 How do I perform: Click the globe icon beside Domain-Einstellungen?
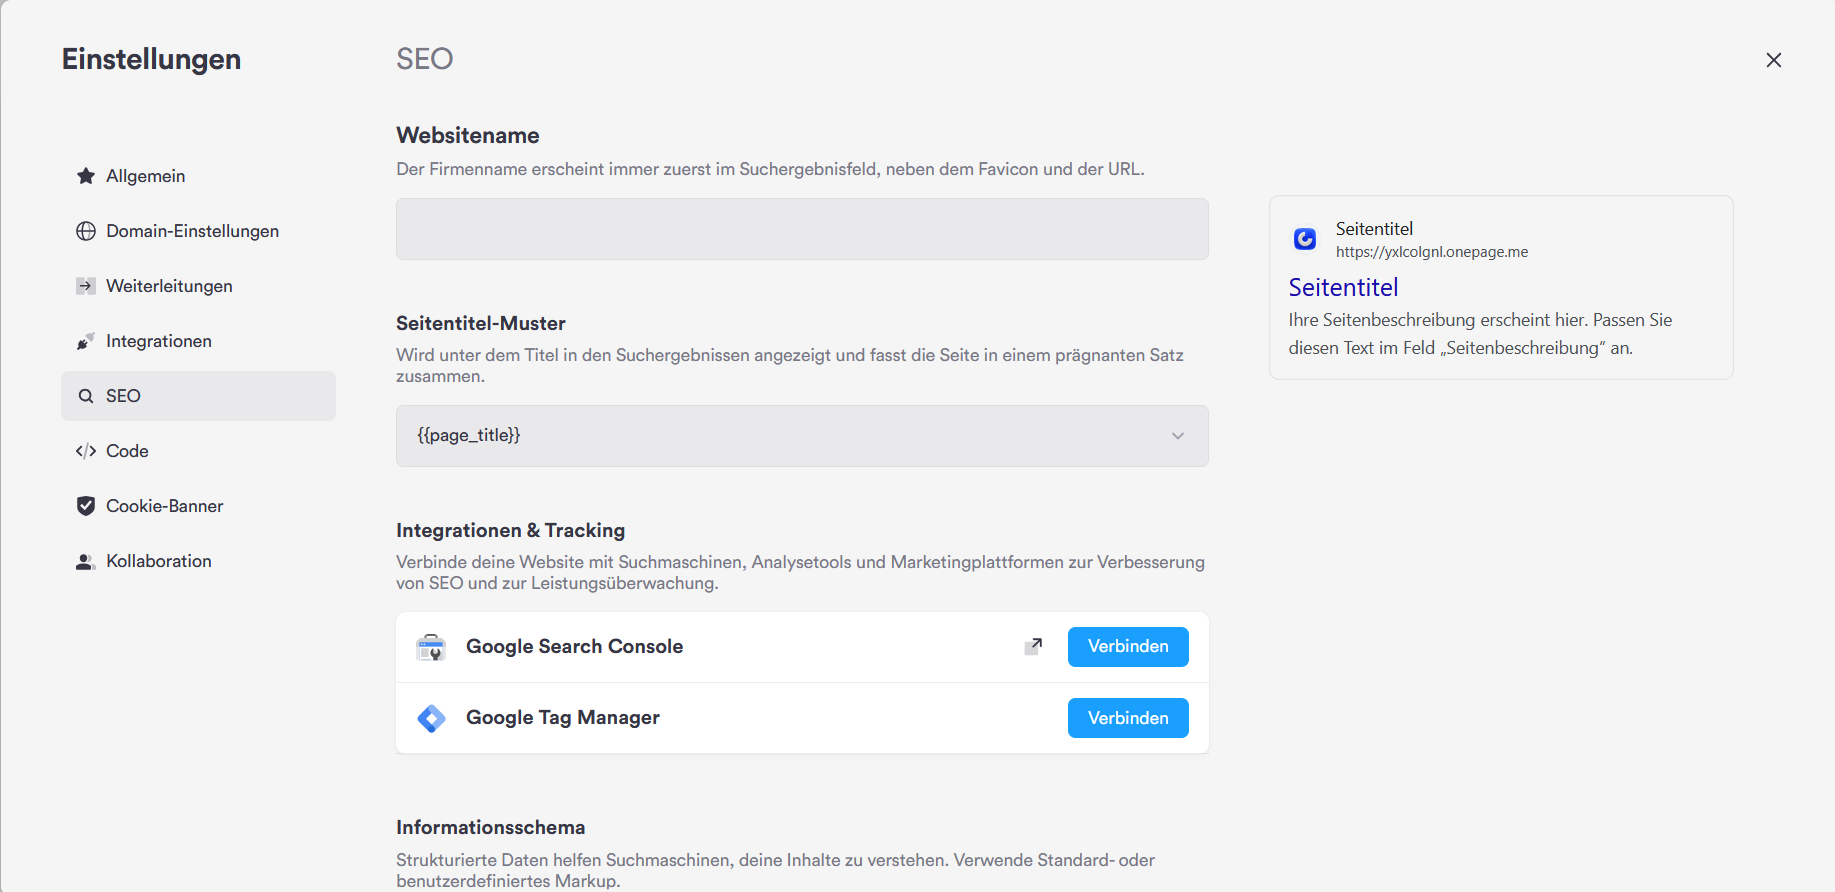click(x=86, y=231)
